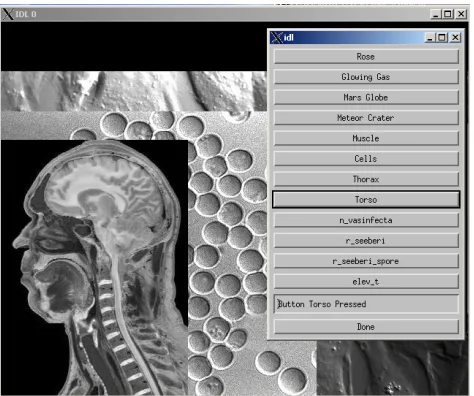Viewport: 474px width, 396px height.
Task: Click the head MRI image in IDL 0
Action: [94, 268]
